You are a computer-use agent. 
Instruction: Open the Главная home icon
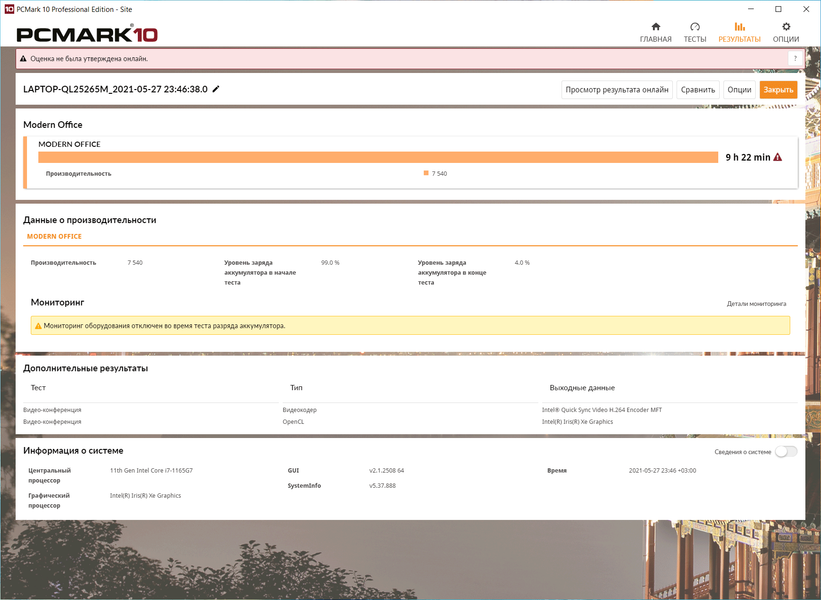pos(656,27)
